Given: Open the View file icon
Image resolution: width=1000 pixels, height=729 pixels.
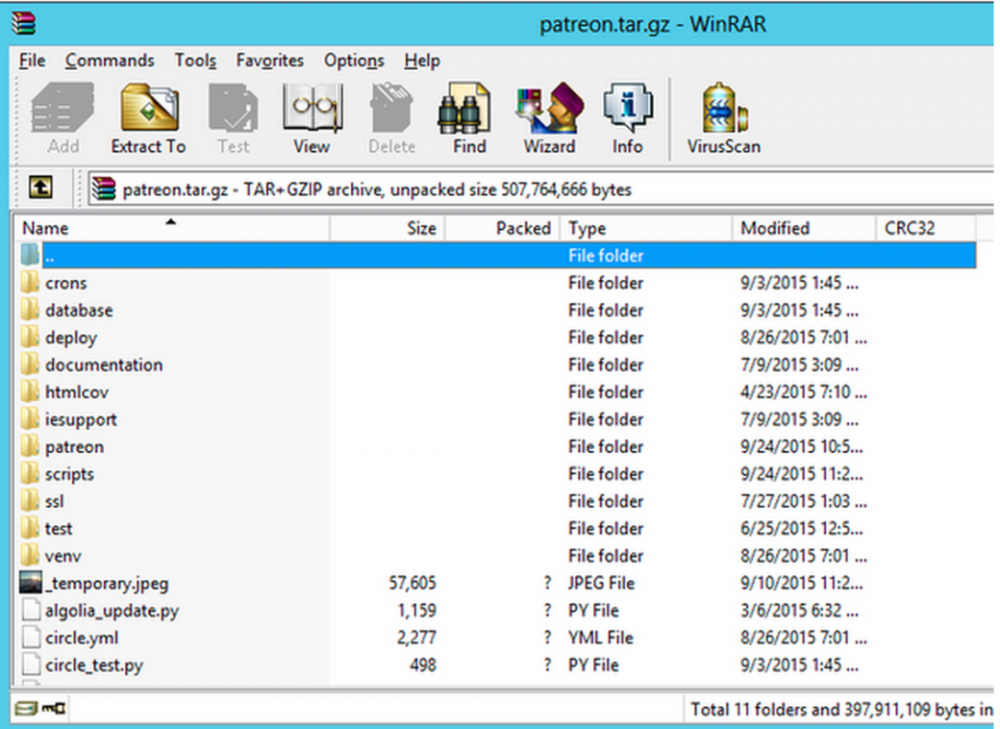Looking at the screenshot, I should click(311, 108).
